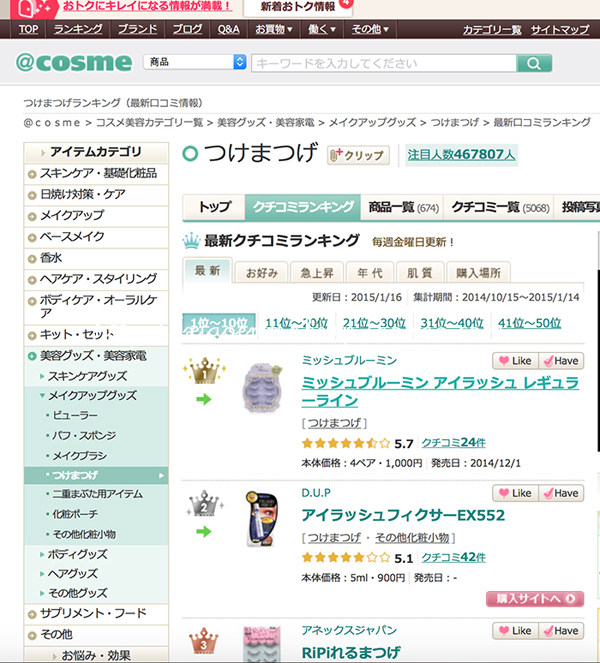
Task: Open アネックスジャパン brand link
Action: [349, 630]
